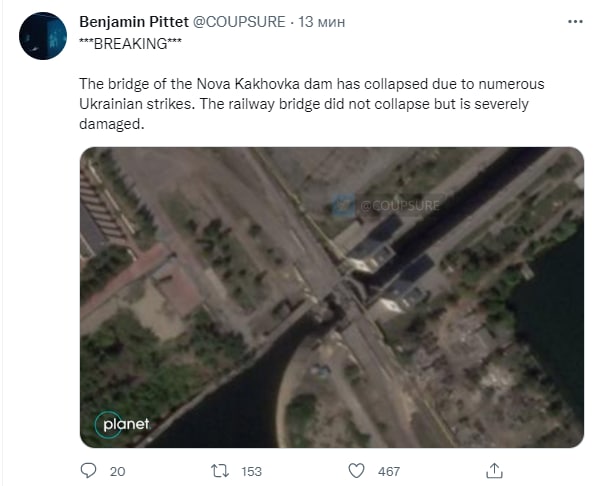Click the 153 retweets count

coord(252,470)
